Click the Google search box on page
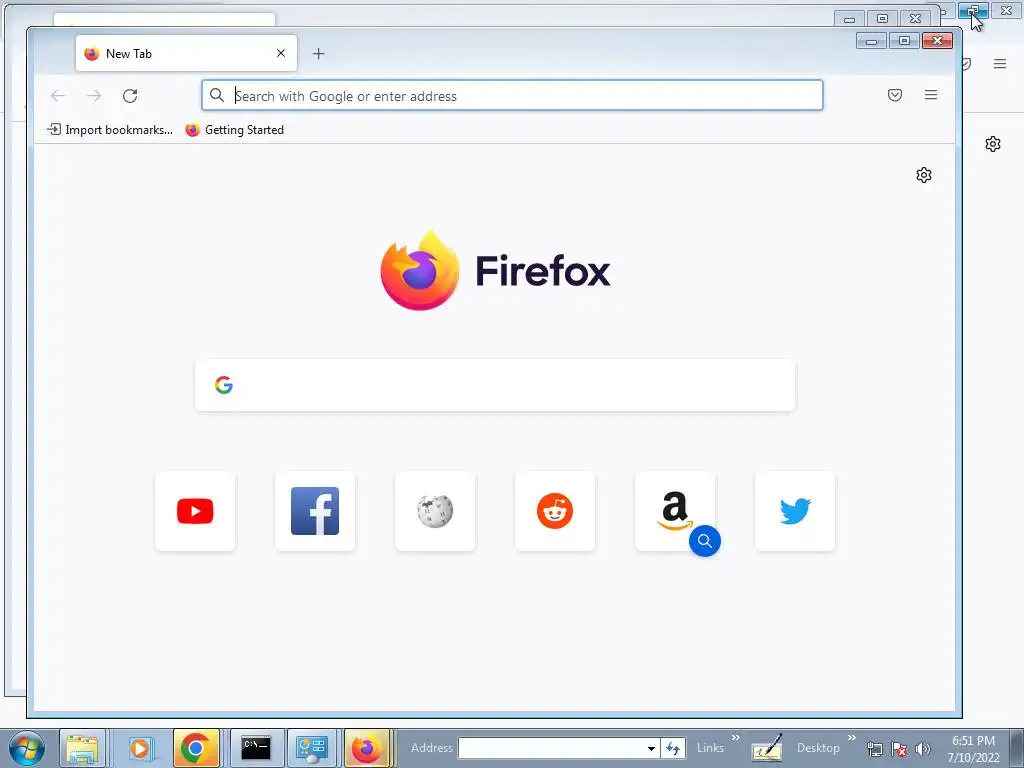 click(495, 385)
